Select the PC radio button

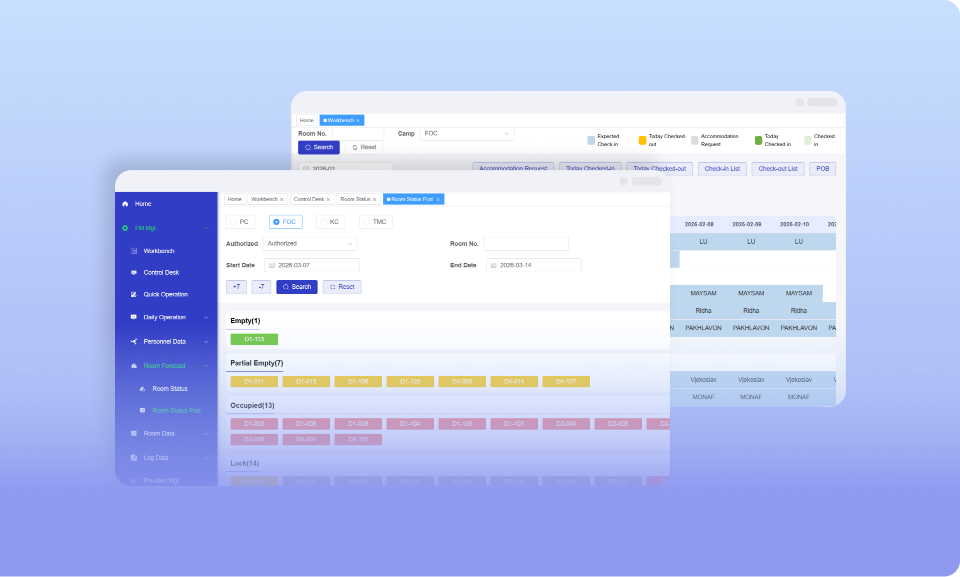click(232, 222)
